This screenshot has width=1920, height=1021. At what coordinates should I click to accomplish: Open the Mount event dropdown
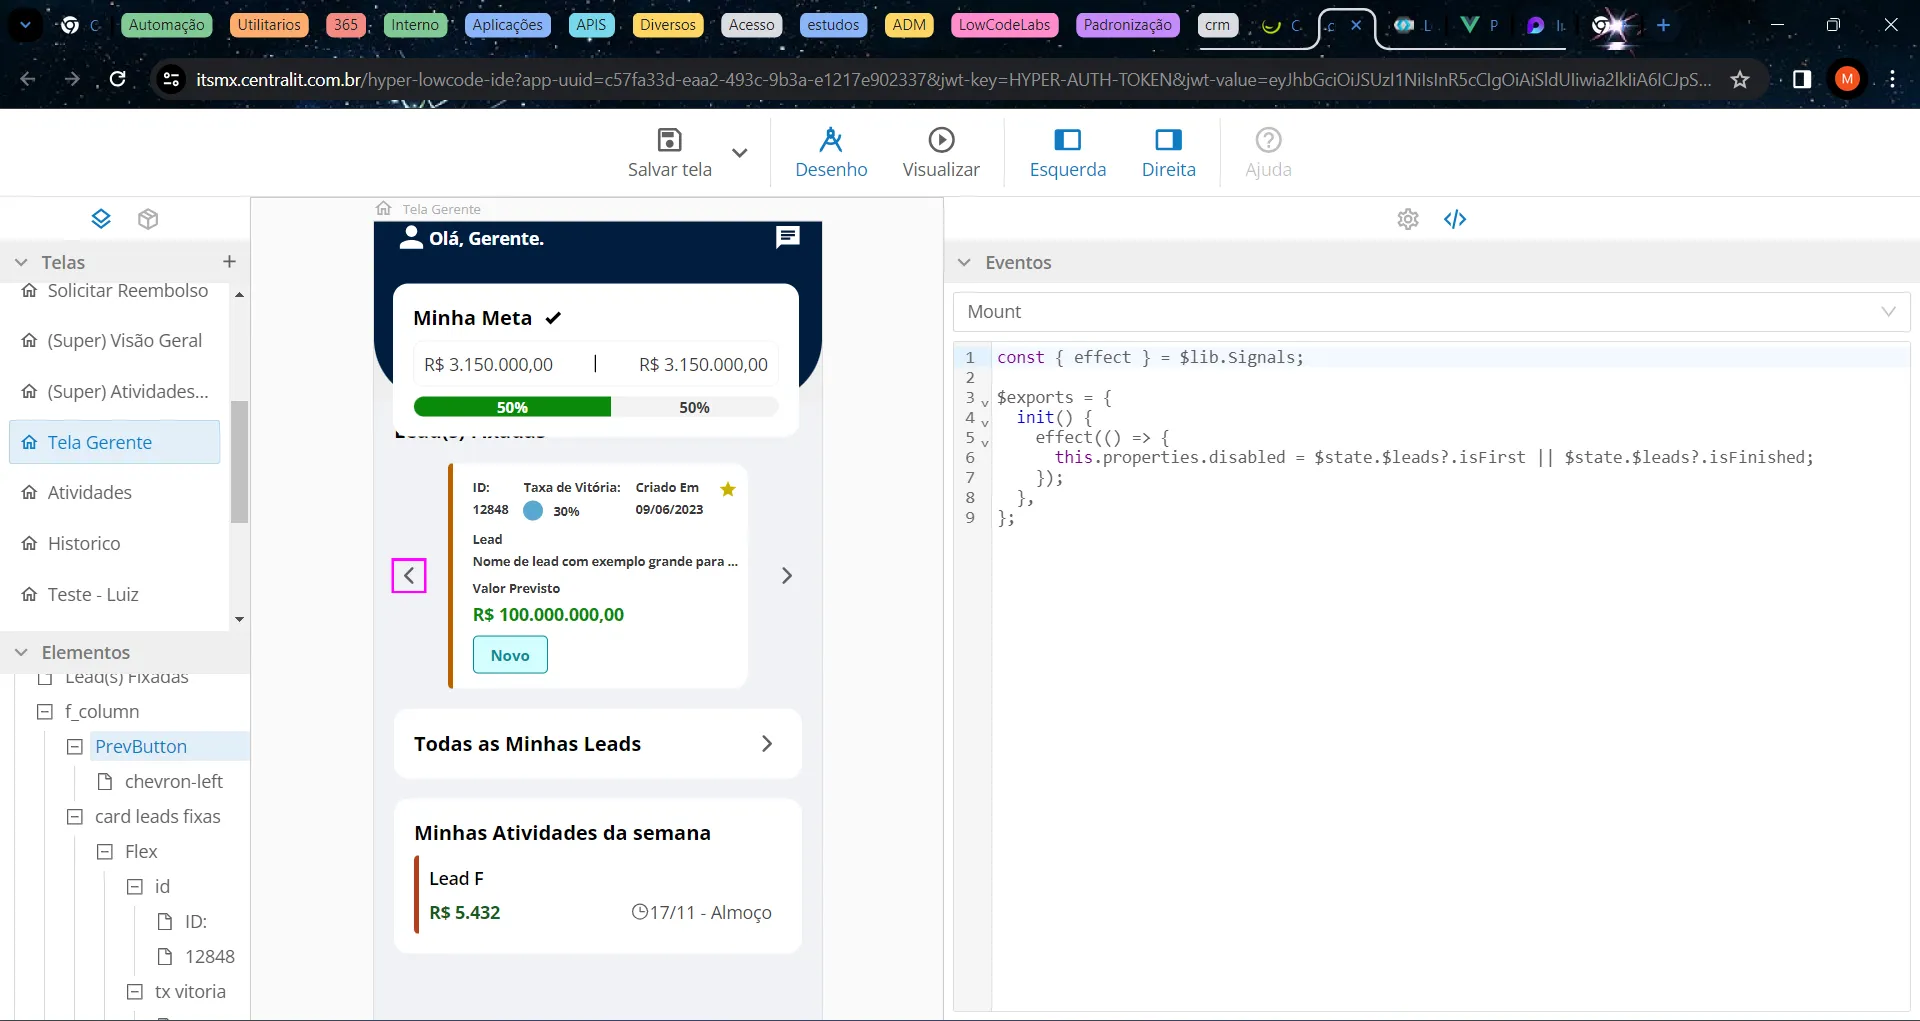coord(1431,312)
